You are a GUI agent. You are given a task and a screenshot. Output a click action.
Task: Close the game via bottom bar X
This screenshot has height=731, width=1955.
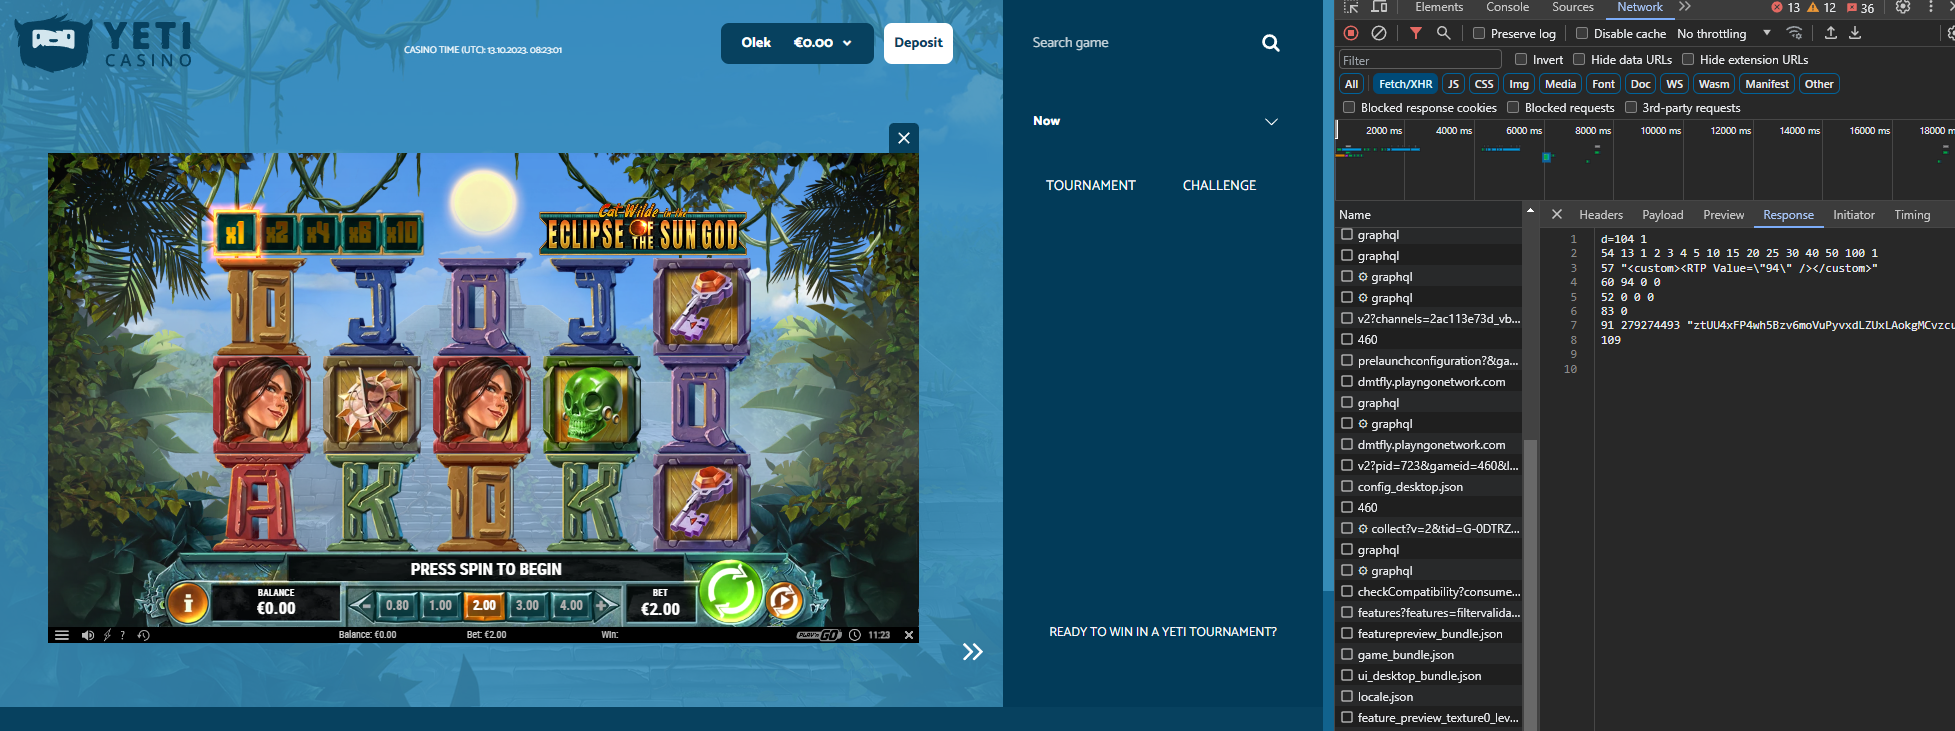click(909, 635)
